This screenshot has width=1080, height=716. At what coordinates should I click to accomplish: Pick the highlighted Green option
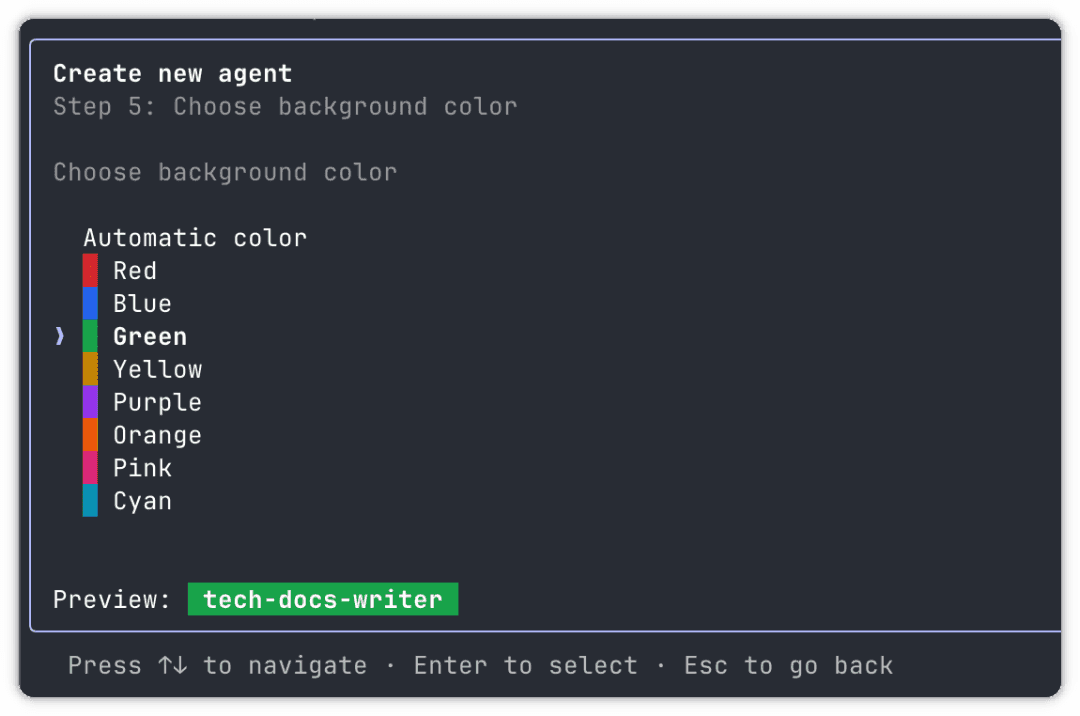[x=150, y=337]
